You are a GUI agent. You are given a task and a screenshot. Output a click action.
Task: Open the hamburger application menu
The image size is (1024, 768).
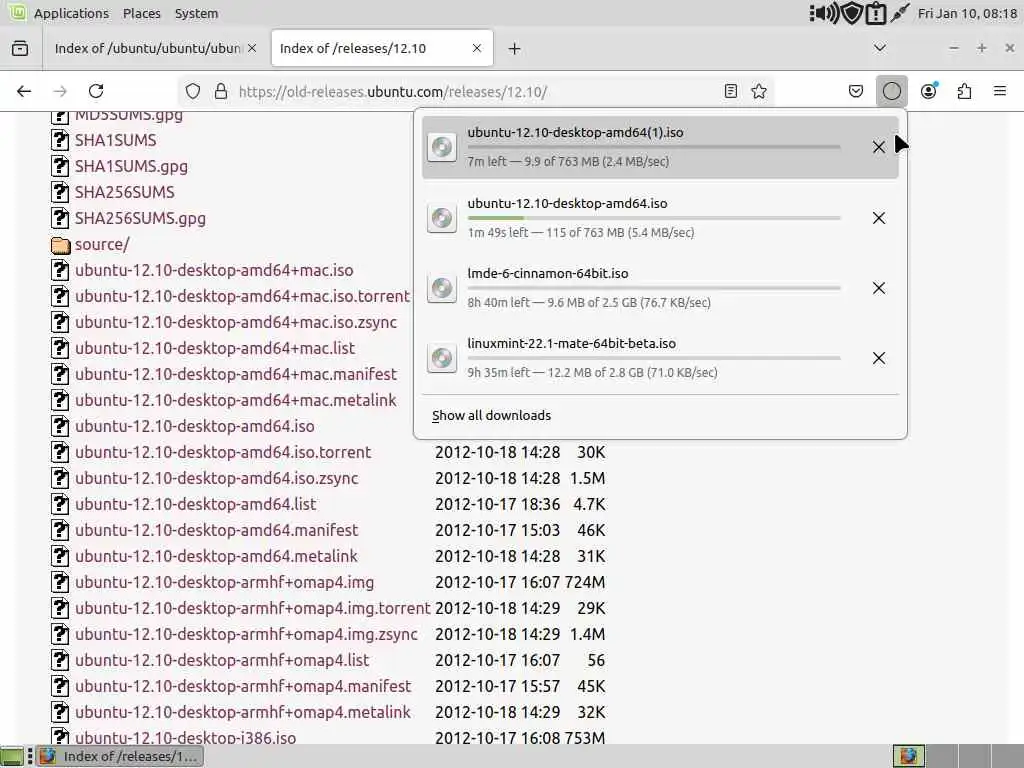(1000, 91)
